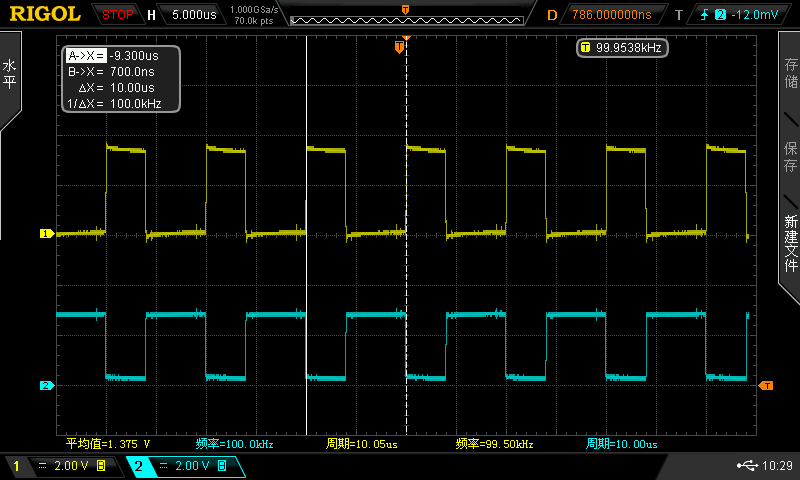Image resolution: width=800 pixels, height=480 pixels.
Task: Click the RIGOL logo
Action: pyautogui.click(x=45, y=14)
